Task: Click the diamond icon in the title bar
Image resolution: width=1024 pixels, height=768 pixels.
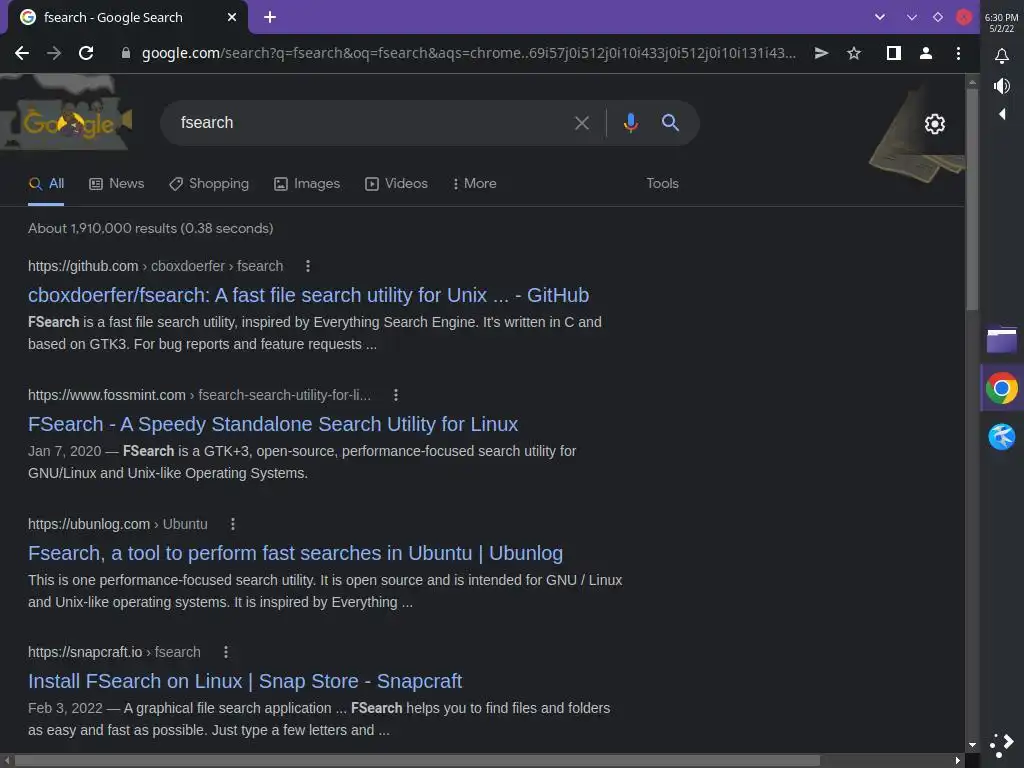Action: [x=938, y=17]
